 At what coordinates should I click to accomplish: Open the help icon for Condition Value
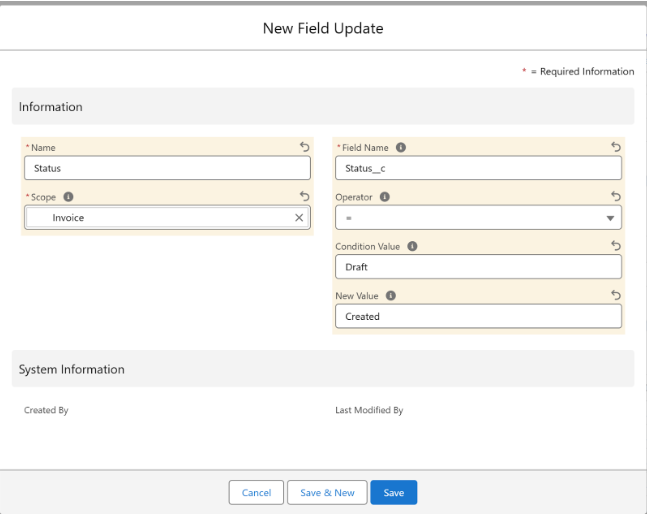pyautogui.click(x=413, y=246)
